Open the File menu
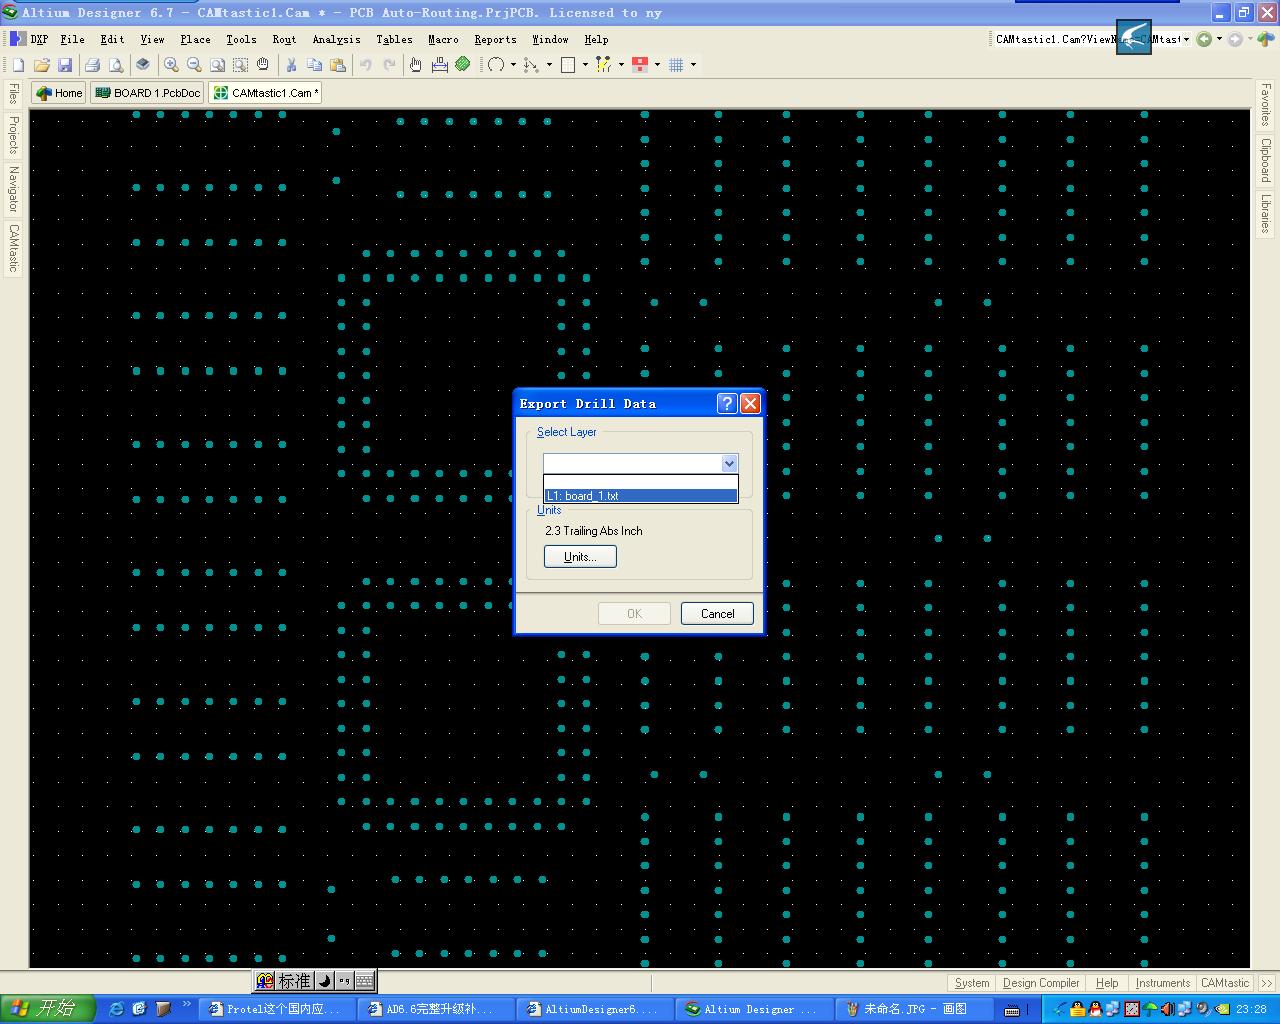Screen dimensions: 1280x1024 click(x=72, y=39)
